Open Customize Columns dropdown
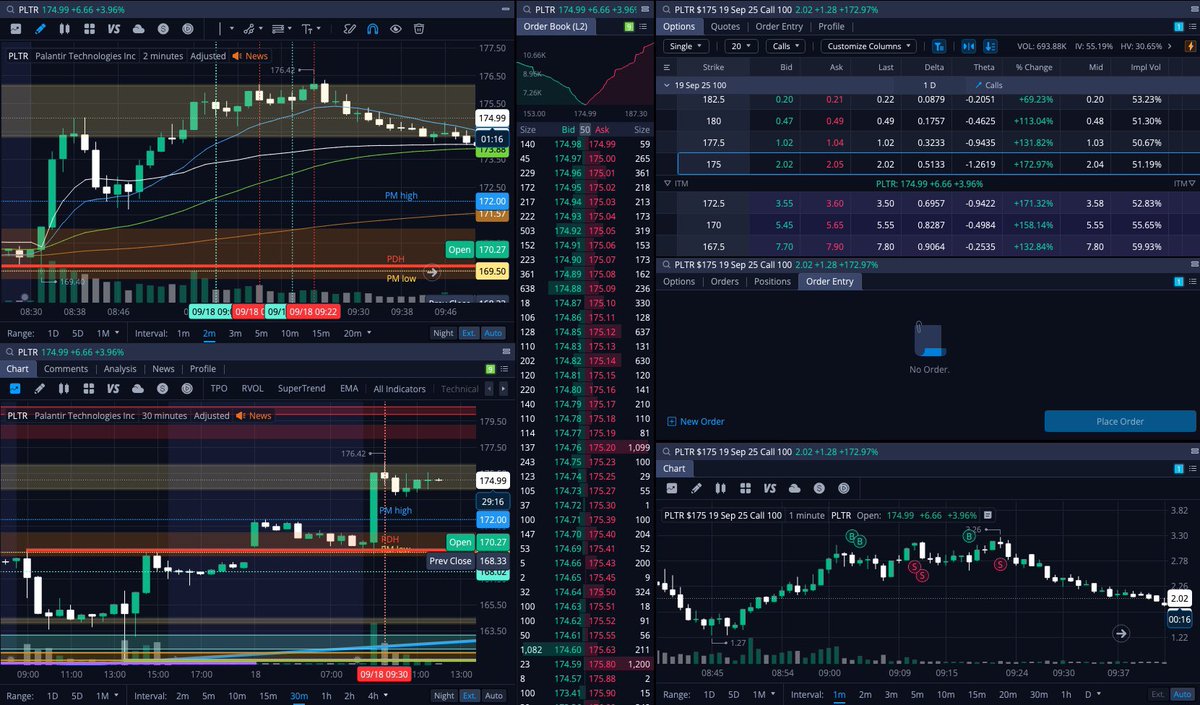 869,46
